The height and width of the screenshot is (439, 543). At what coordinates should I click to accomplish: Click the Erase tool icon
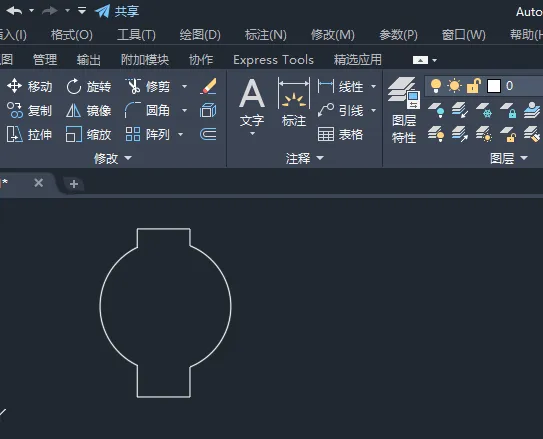[208, 86]
